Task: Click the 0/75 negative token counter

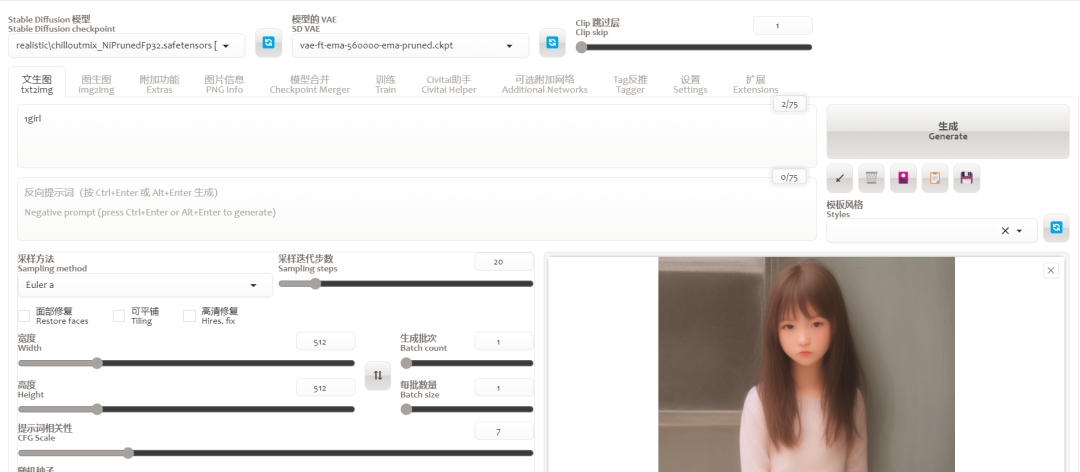Action: tap(789, 177)
